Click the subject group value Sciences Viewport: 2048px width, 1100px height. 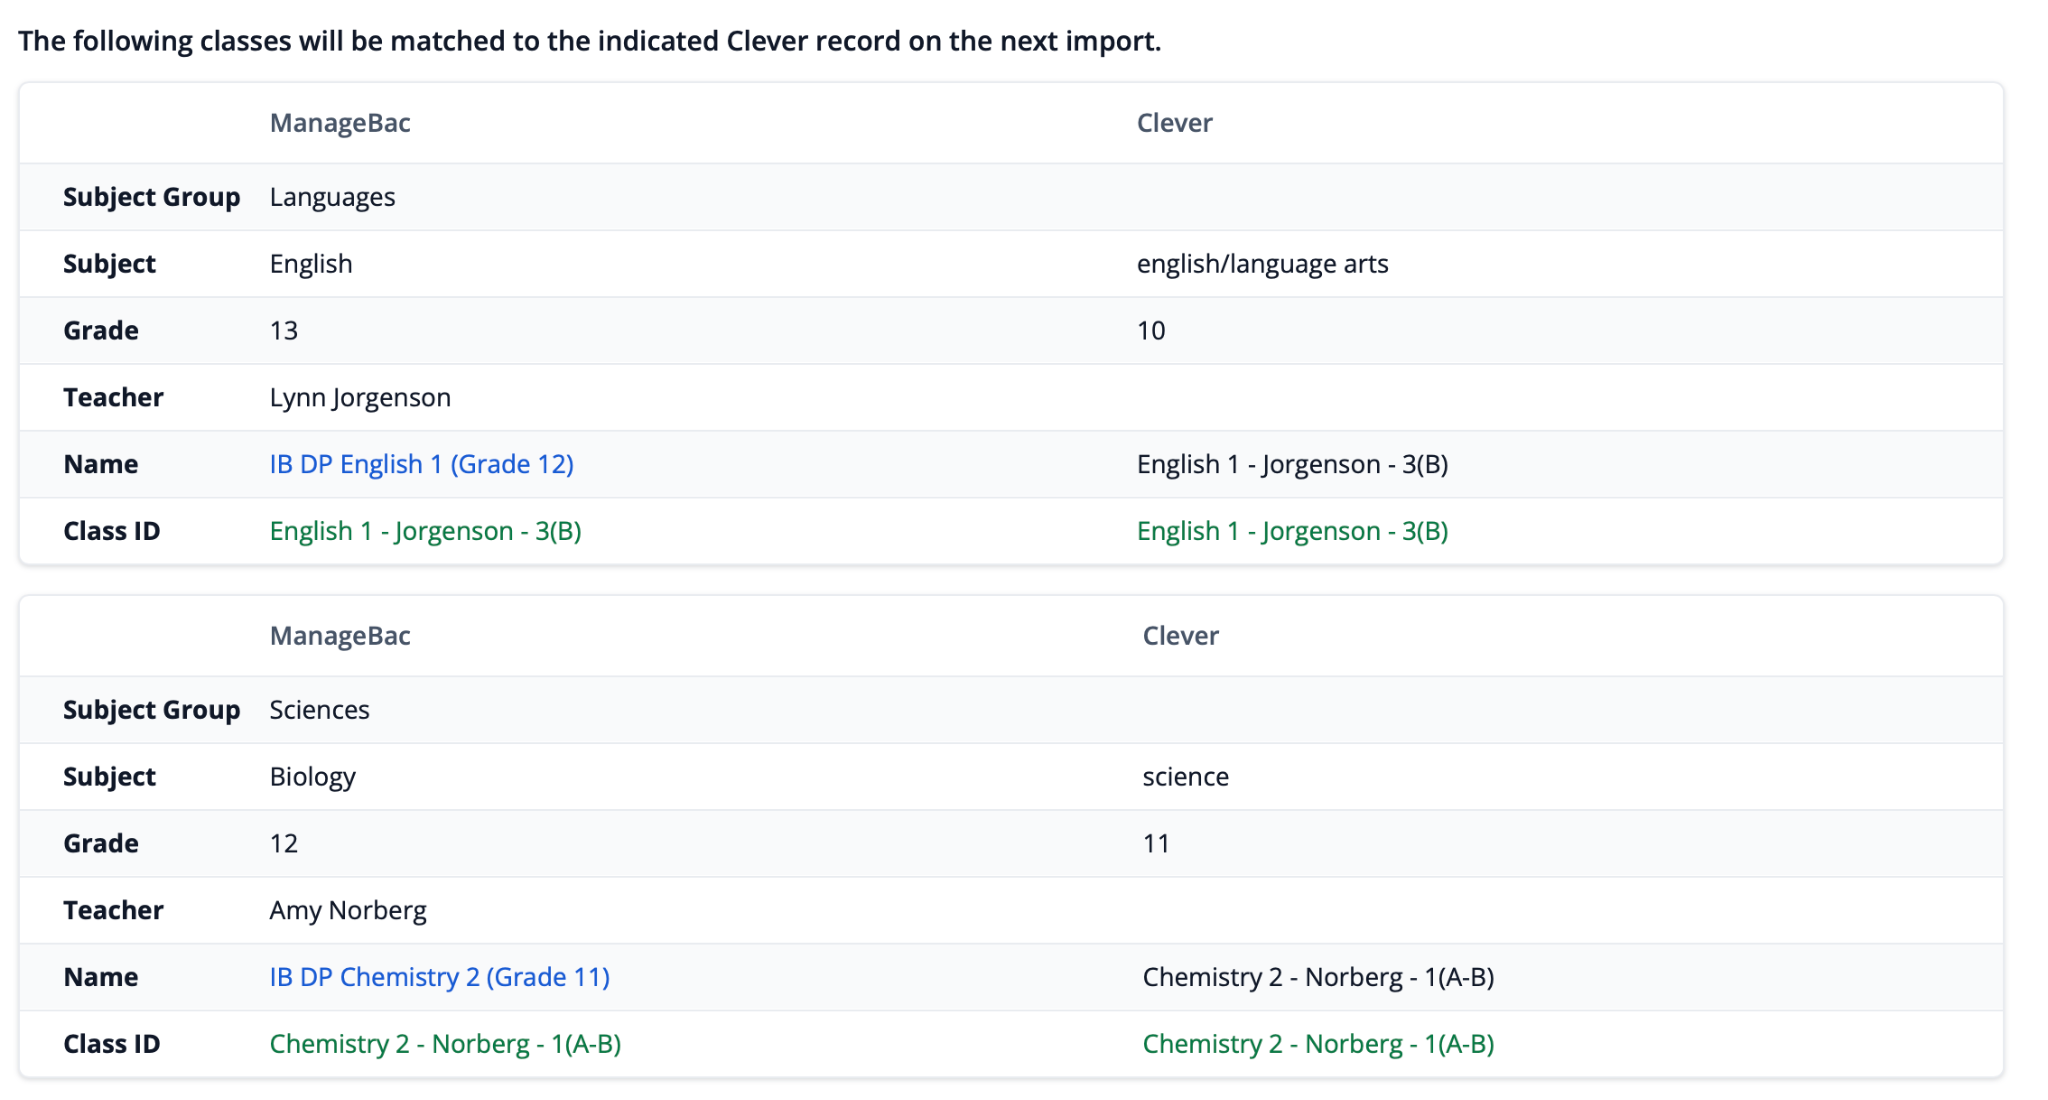[319, 710]
